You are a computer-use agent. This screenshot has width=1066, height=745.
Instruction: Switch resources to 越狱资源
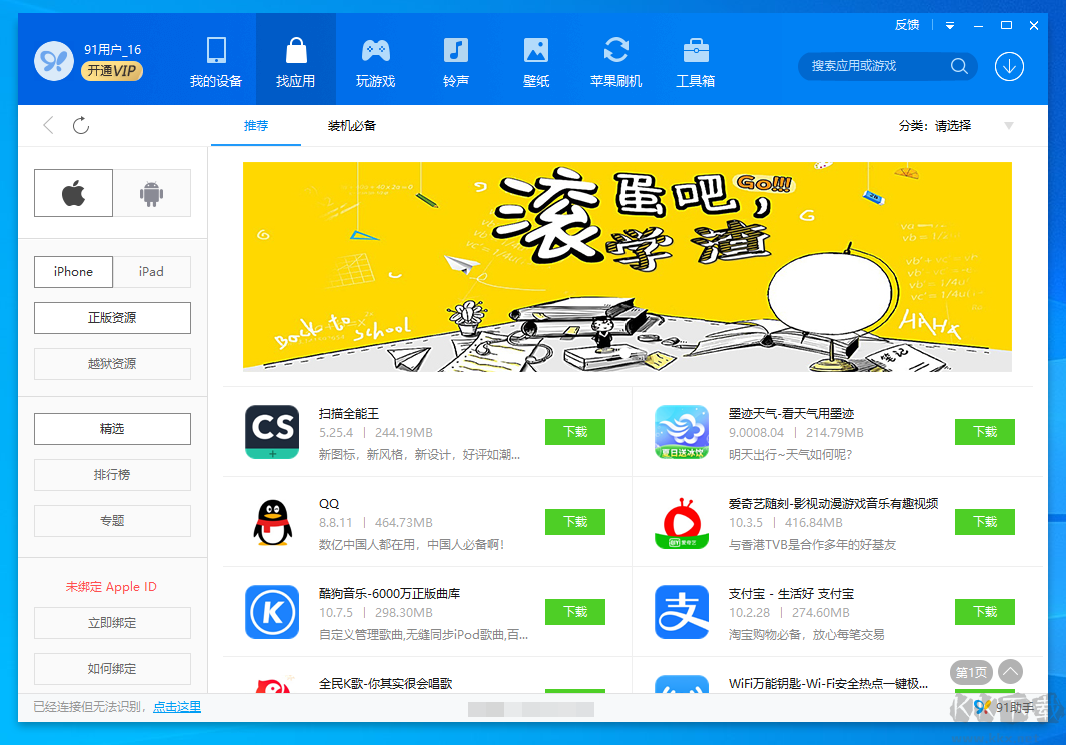coord(111,363)
